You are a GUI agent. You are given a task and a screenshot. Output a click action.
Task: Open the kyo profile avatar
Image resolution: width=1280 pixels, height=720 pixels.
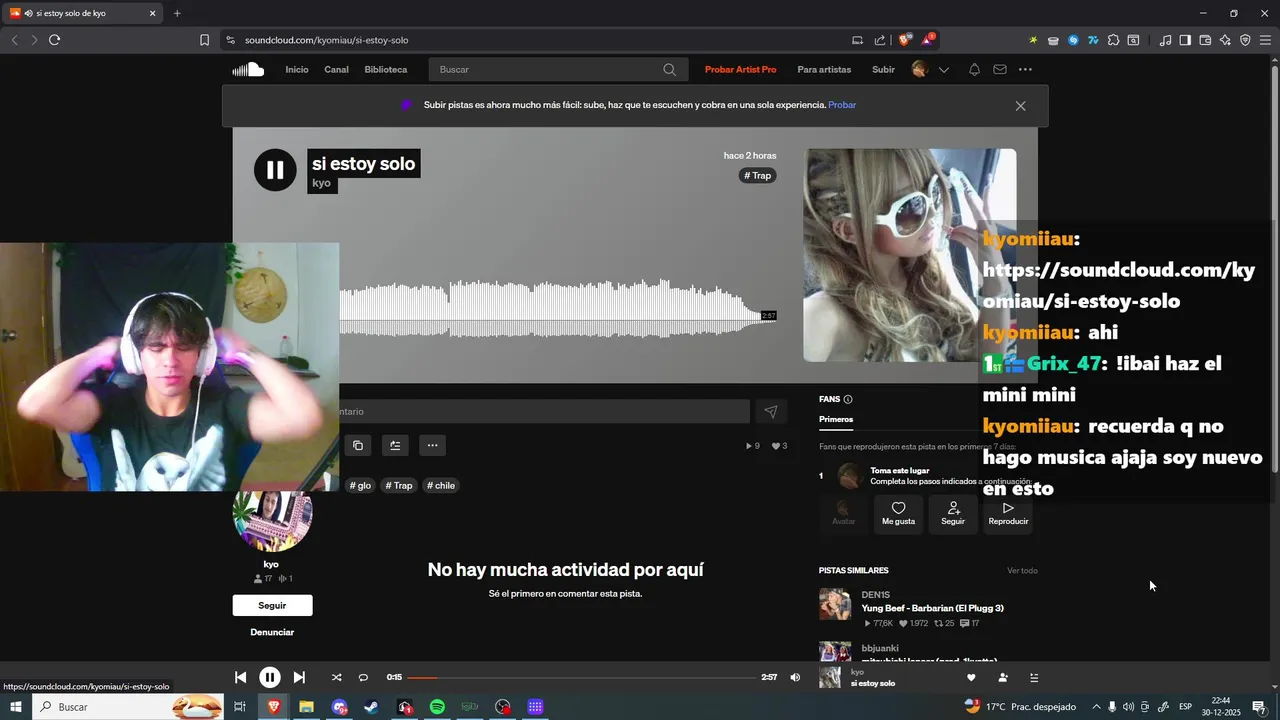(272, 521)
